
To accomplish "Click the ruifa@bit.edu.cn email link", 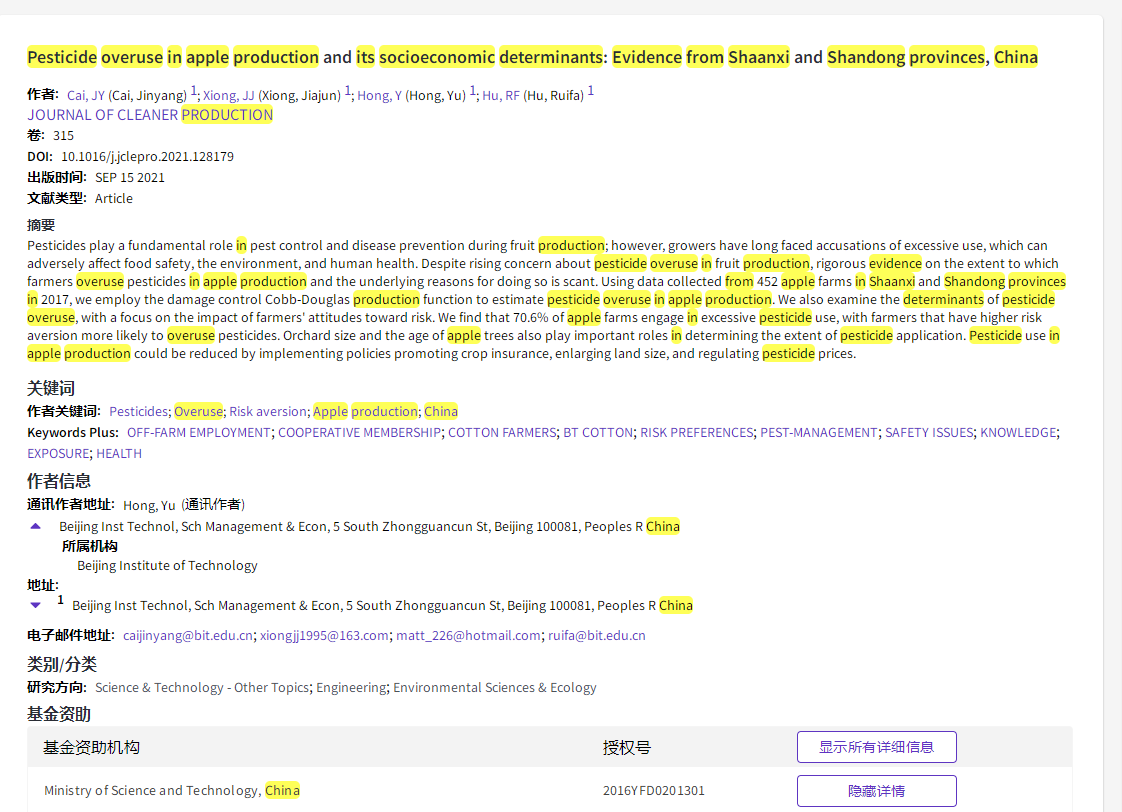I will (597, 635).
